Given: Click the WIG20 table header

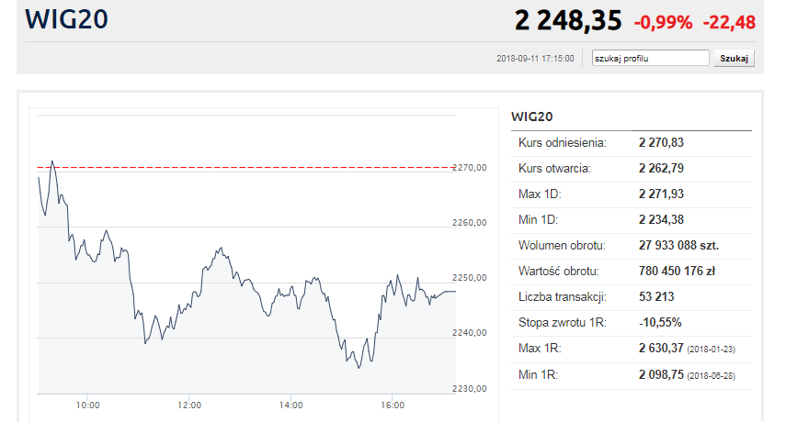Looking at the screenshot, I should click(x=532, y=117).
